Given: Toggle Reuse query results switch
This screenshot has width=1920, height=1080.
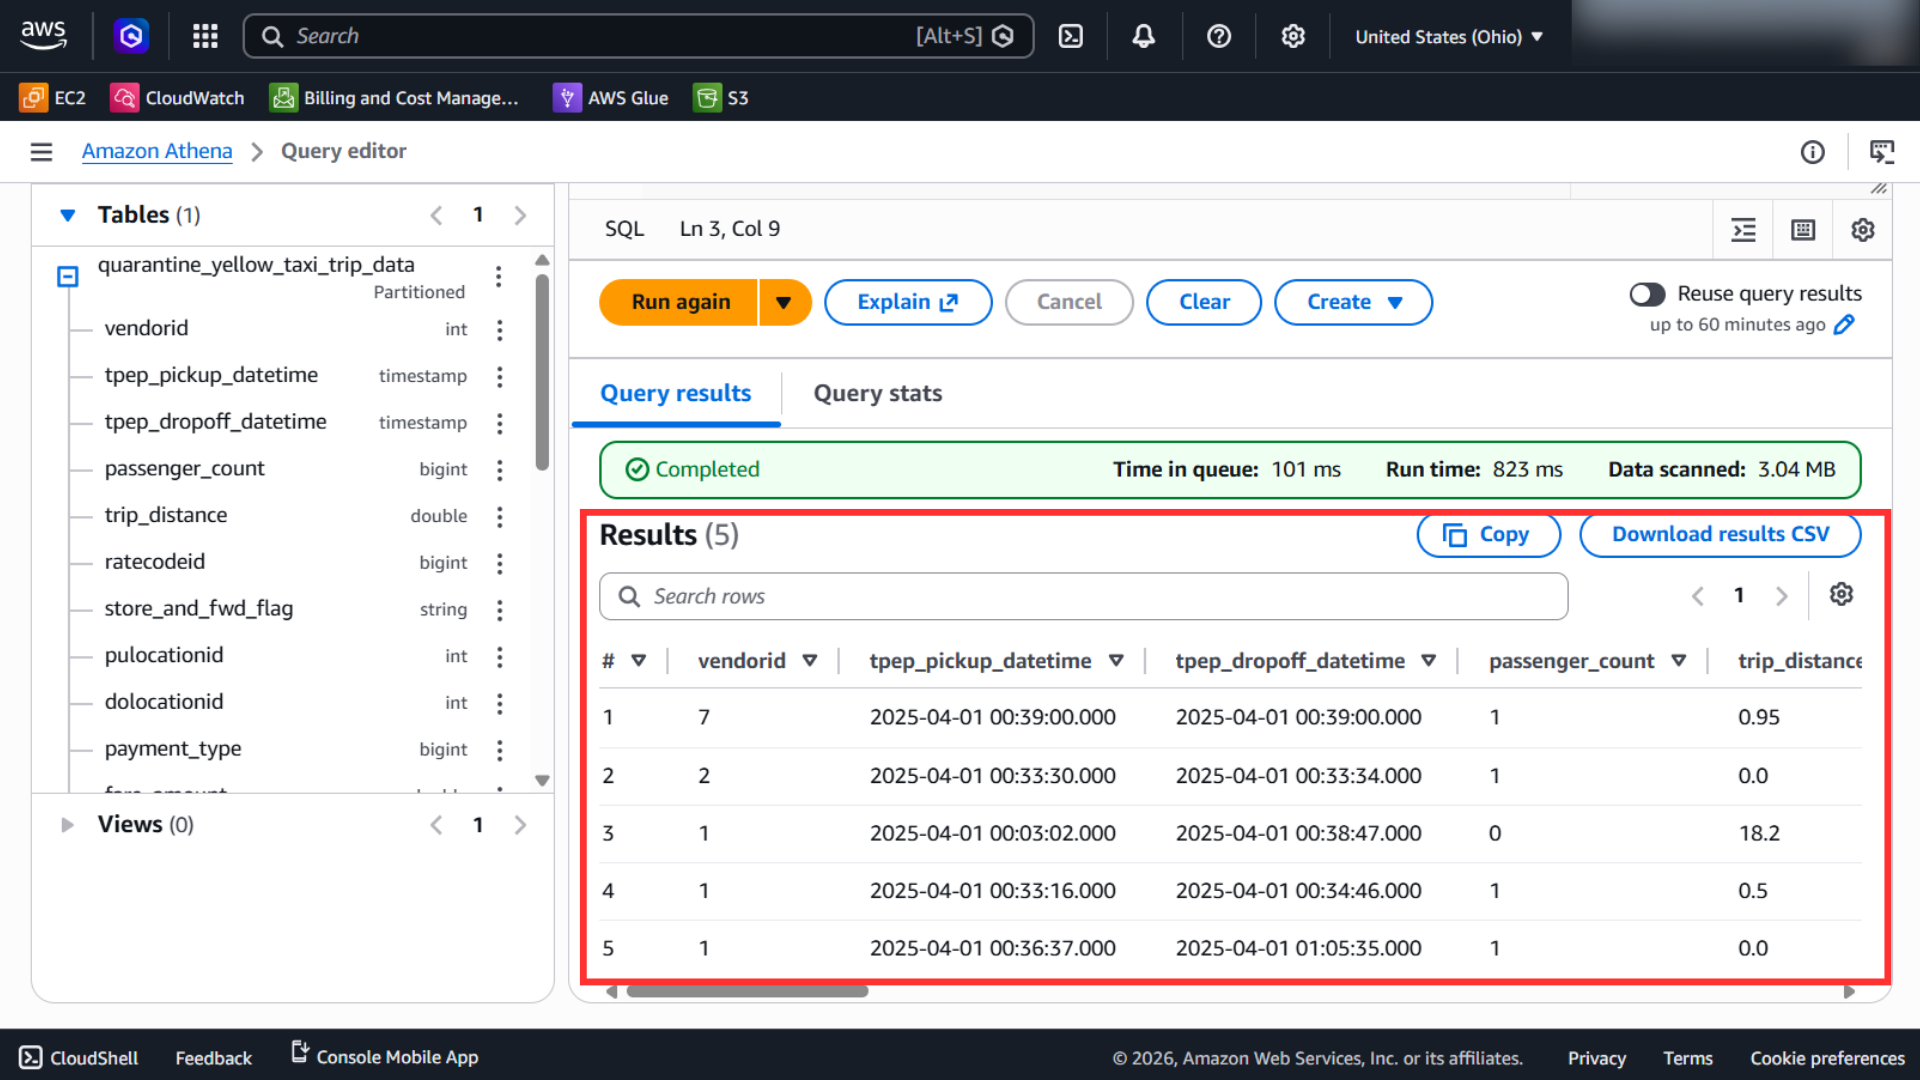Looking at the screenshot, I should click(1647, 294).
